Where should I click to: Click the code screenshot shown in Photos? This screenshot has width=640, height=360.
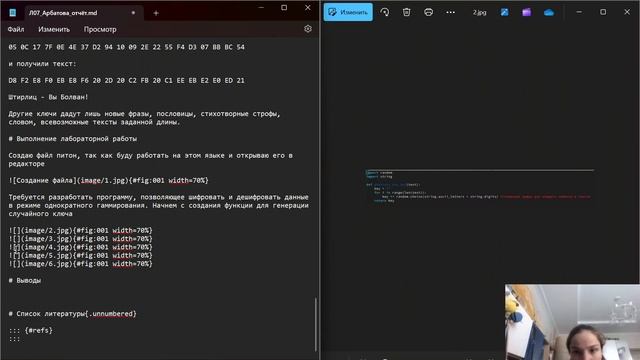pyautogui.click(x=480, y=186)
